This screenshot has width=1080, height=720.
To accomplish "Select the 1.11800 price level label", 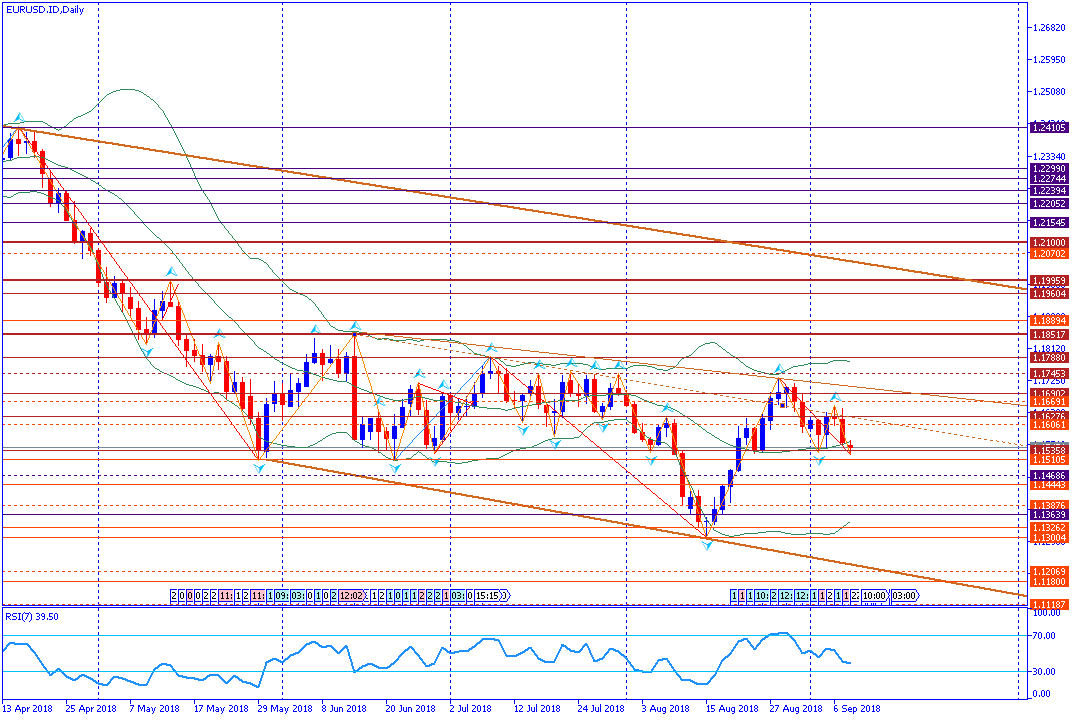I will click(1049, 582).
